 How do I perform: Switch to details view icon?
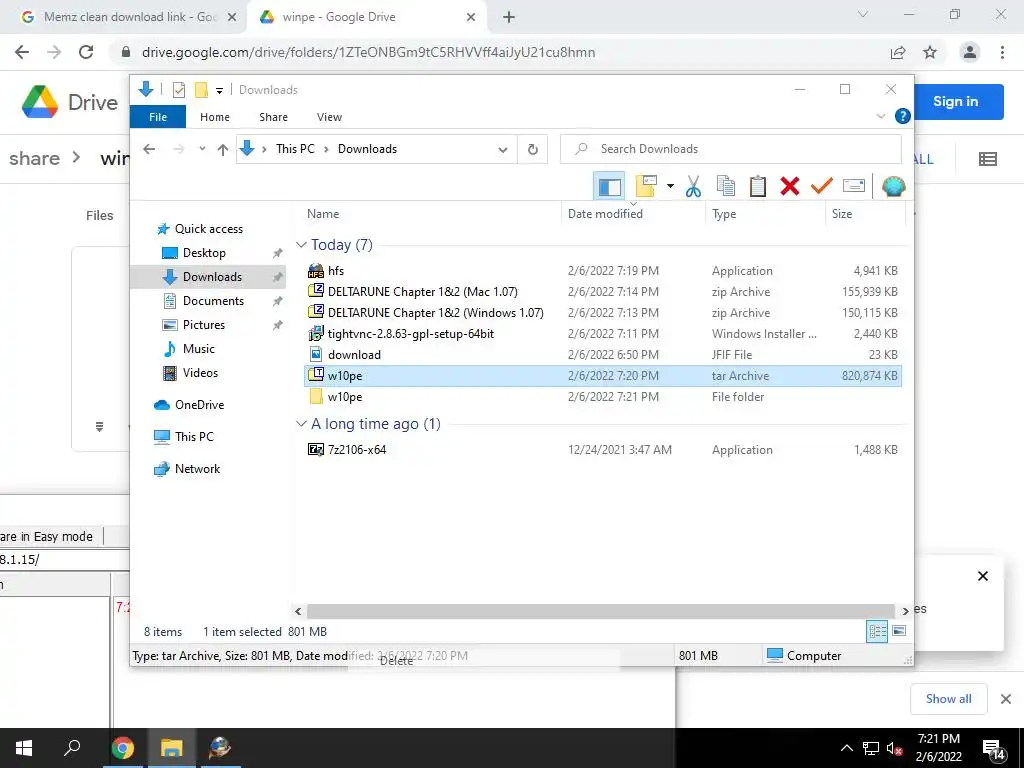pyautogui.click(x=877, y=631)
